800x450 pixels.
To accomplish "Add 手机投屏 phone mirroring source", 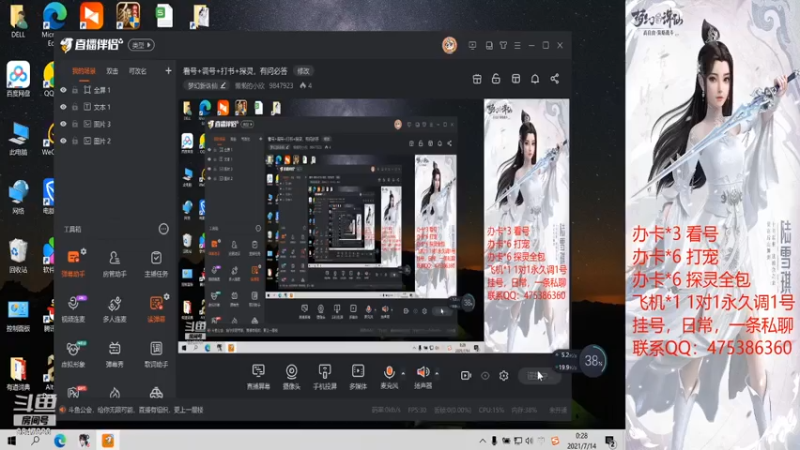I will (x=324, y=377).
